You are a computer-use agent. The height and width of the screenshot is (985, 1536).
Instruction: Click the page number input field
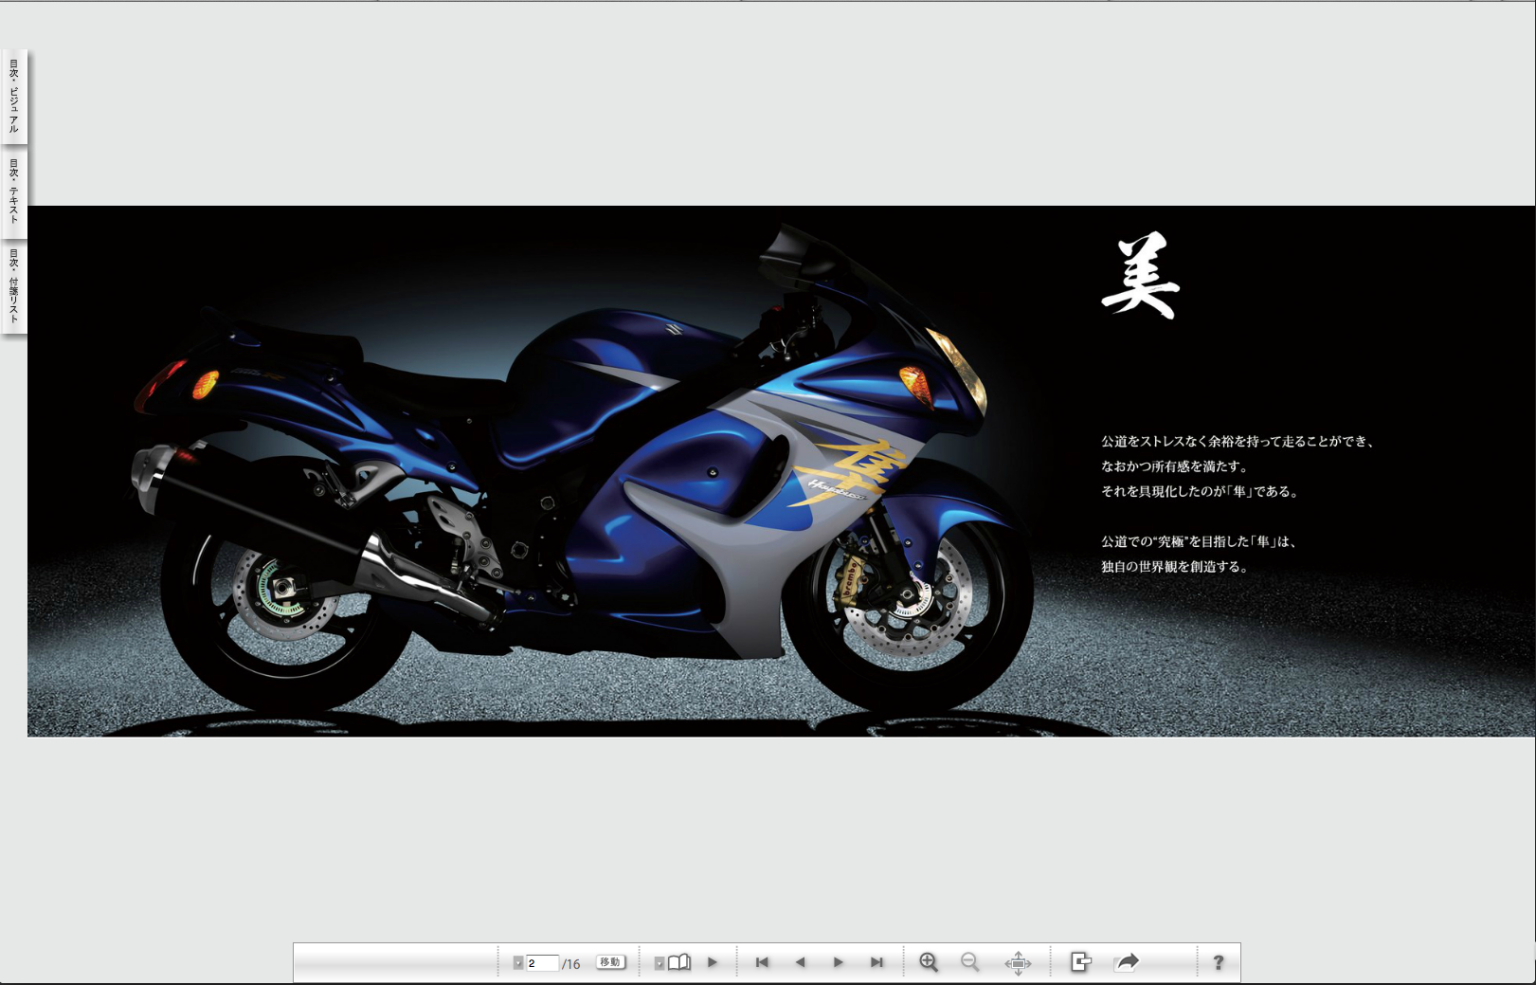pyautogui.click(x=541, y=963)
